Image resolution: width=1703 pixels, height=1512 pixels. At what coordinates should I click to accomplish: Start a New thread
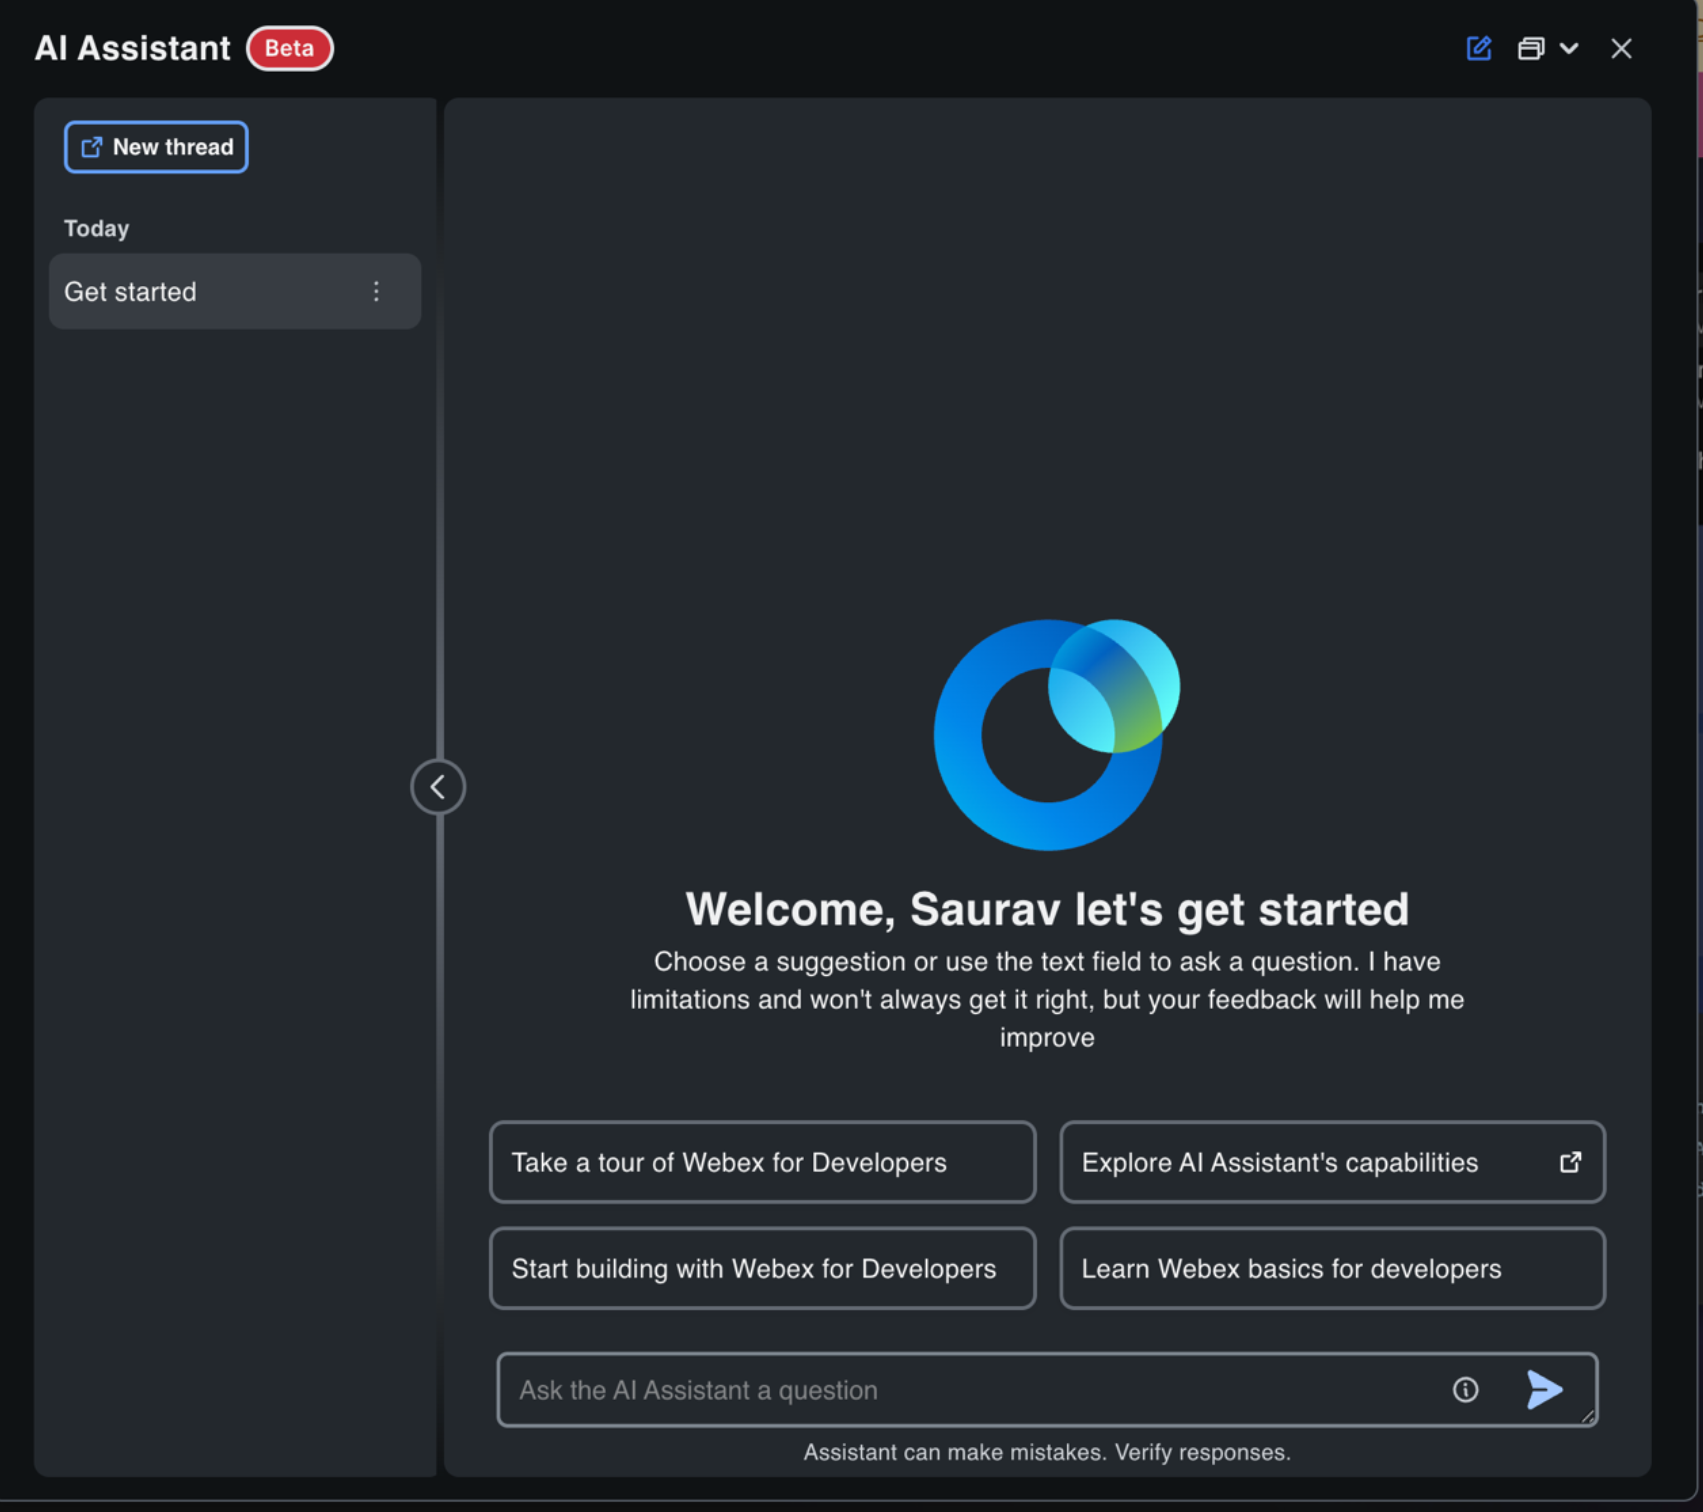(x=156, y=147)
